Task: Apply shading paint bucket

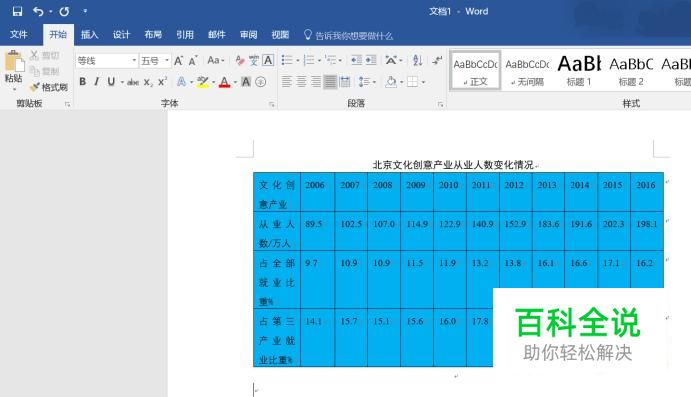Action: coord(391,82)
